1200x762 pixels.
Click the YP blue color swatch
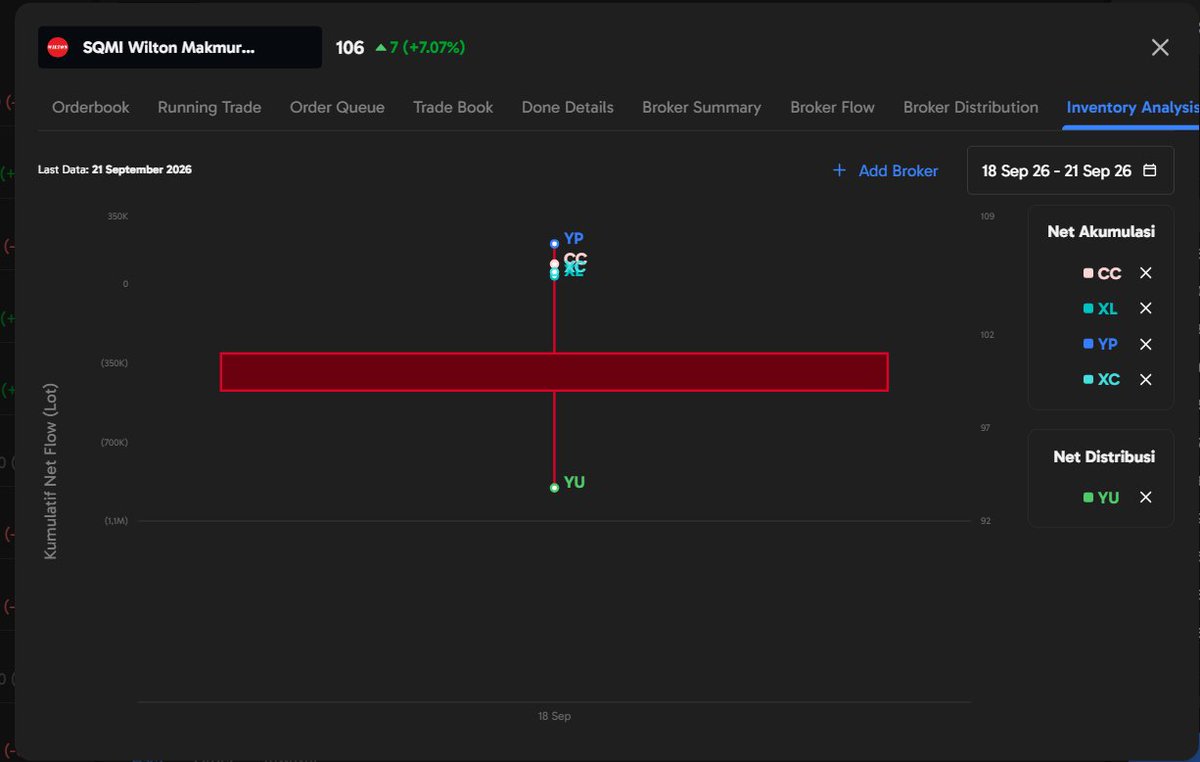(1088, 344)
